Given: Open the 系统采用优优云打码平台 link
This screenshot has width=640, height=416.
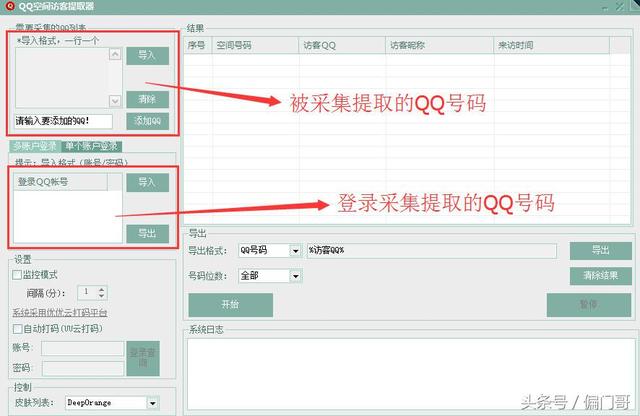Looking at the screenshot, I should click(x=60, y=313).
